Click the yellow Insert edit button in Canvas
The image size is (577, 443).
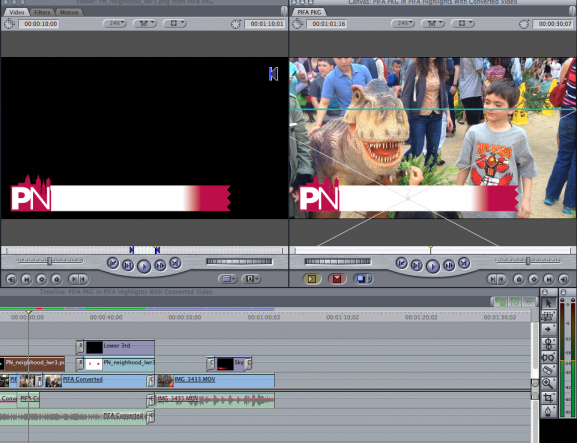[312, 279]
